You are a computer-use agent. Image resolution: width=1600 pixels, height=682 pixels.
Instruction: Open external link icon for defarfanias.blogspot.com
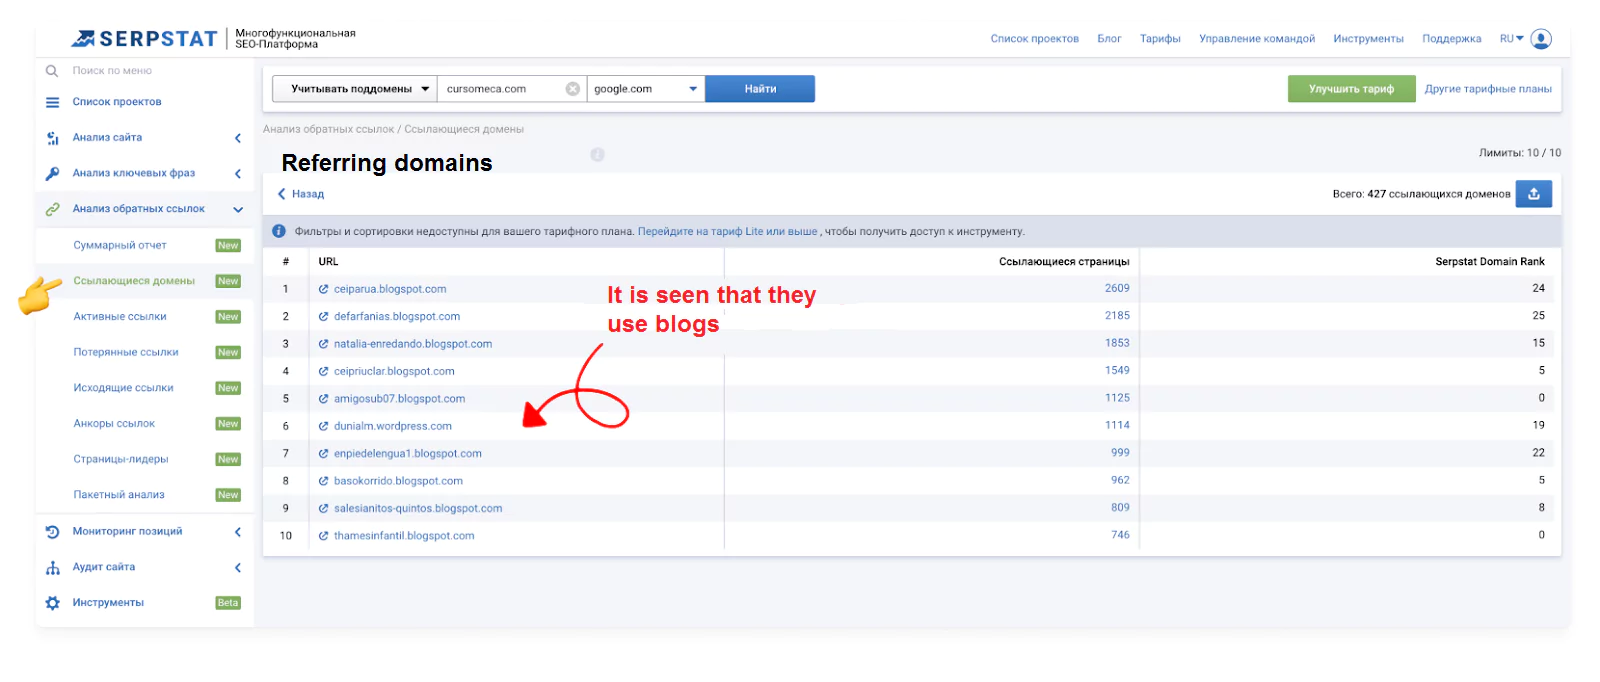pyautogui.click(x=323, y=316)
